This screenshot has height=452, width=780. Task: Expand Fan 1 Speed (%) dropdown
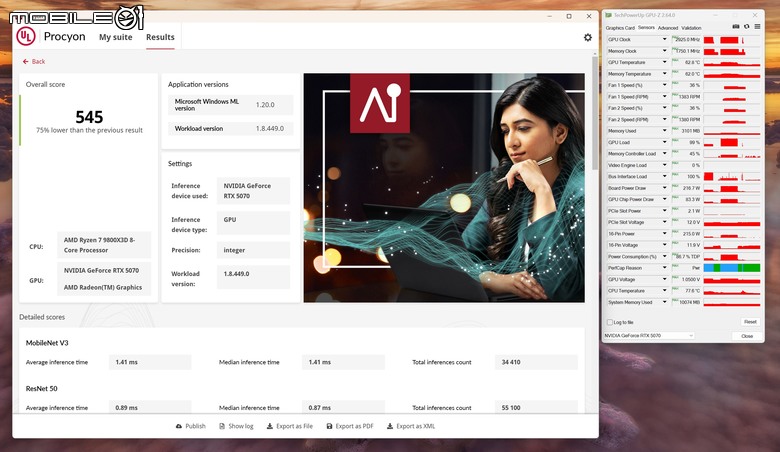coord(664,85)
